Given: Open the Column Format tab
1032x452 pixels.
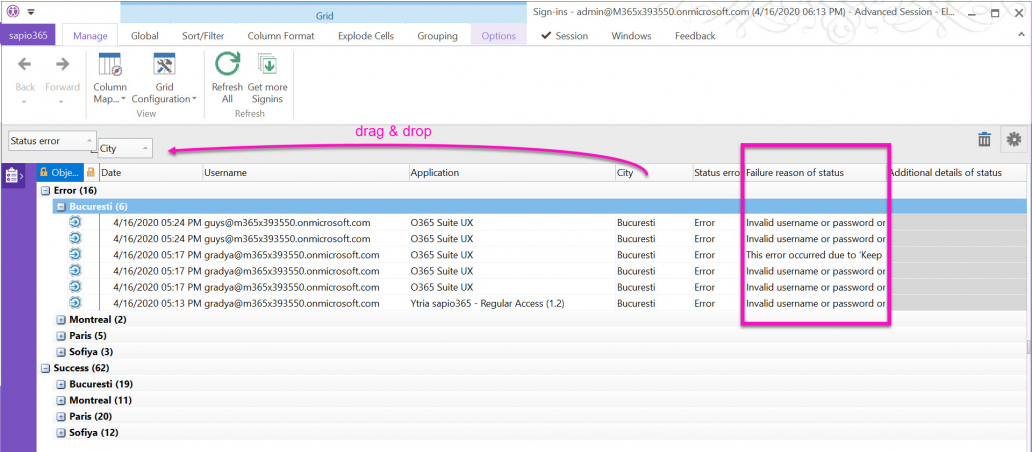Looking at the screenshot, I should 281,36.
